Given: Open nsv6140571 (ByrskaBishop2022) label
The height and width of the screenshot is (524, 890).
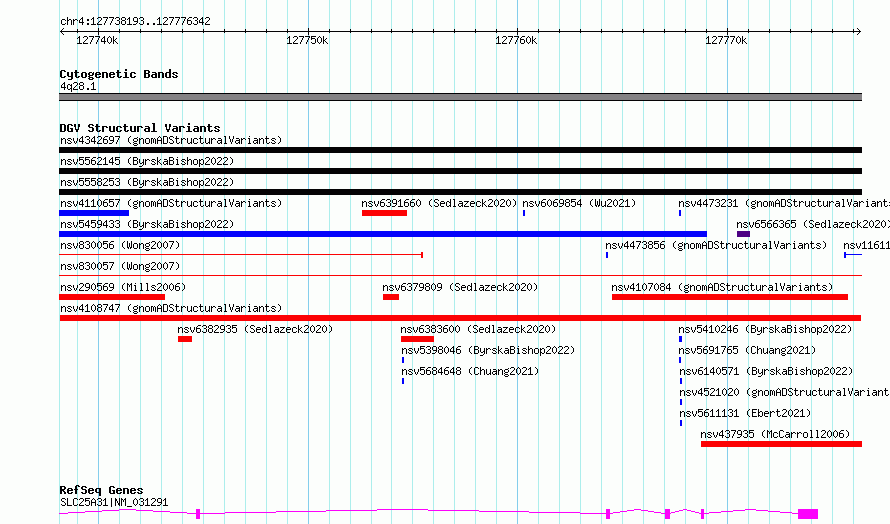Looking at the screenshot, I should click(766, 371).
